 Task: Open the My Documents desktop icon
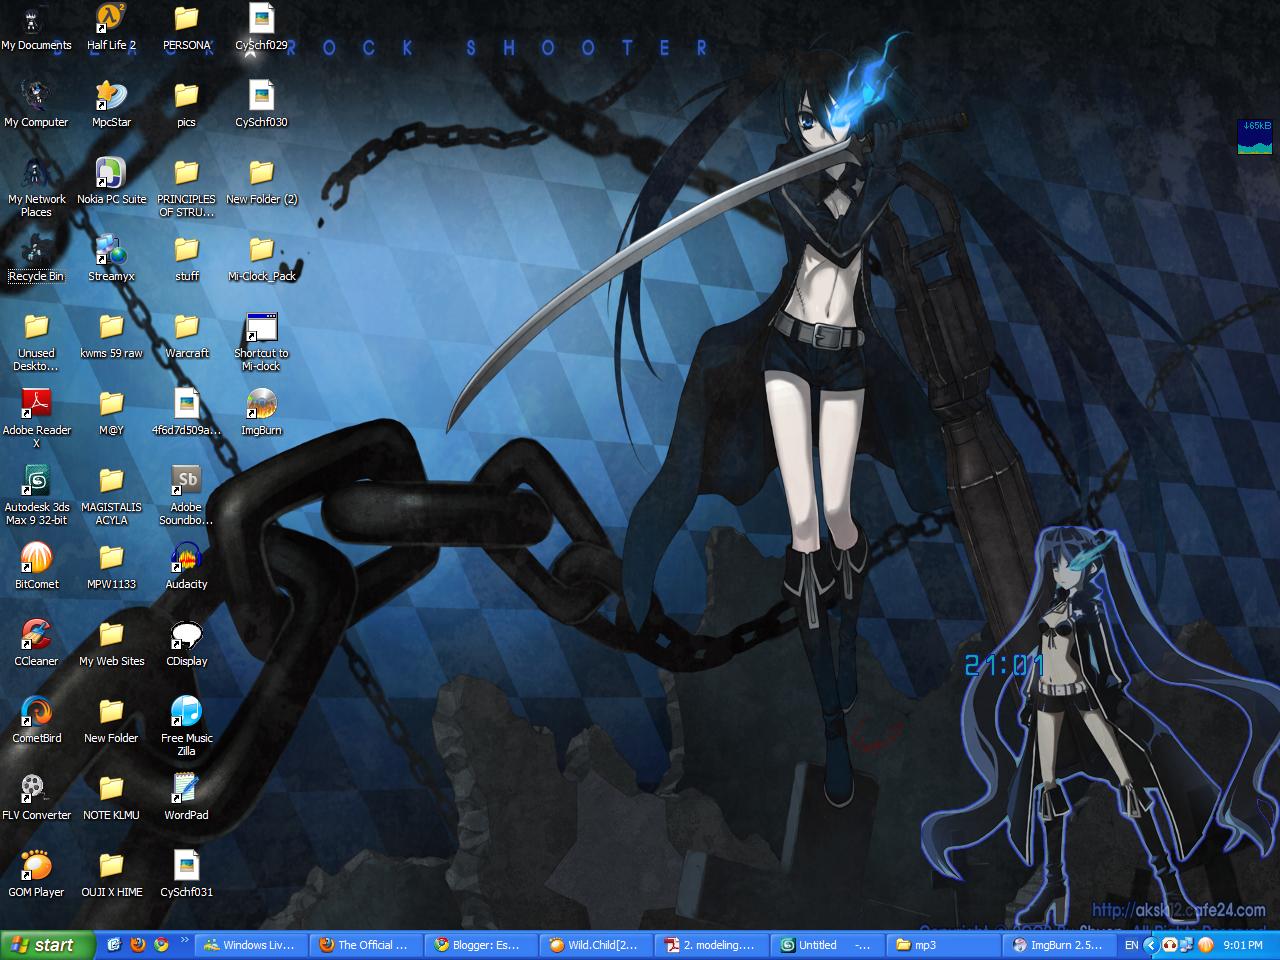click(x=36, y=28)
